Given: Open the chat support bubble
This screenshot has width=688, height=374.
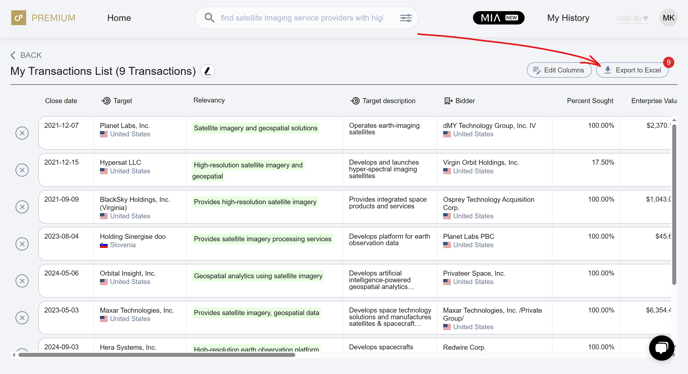Looking at the screenshot, I should pyautogui.click(x=662, y=348).
